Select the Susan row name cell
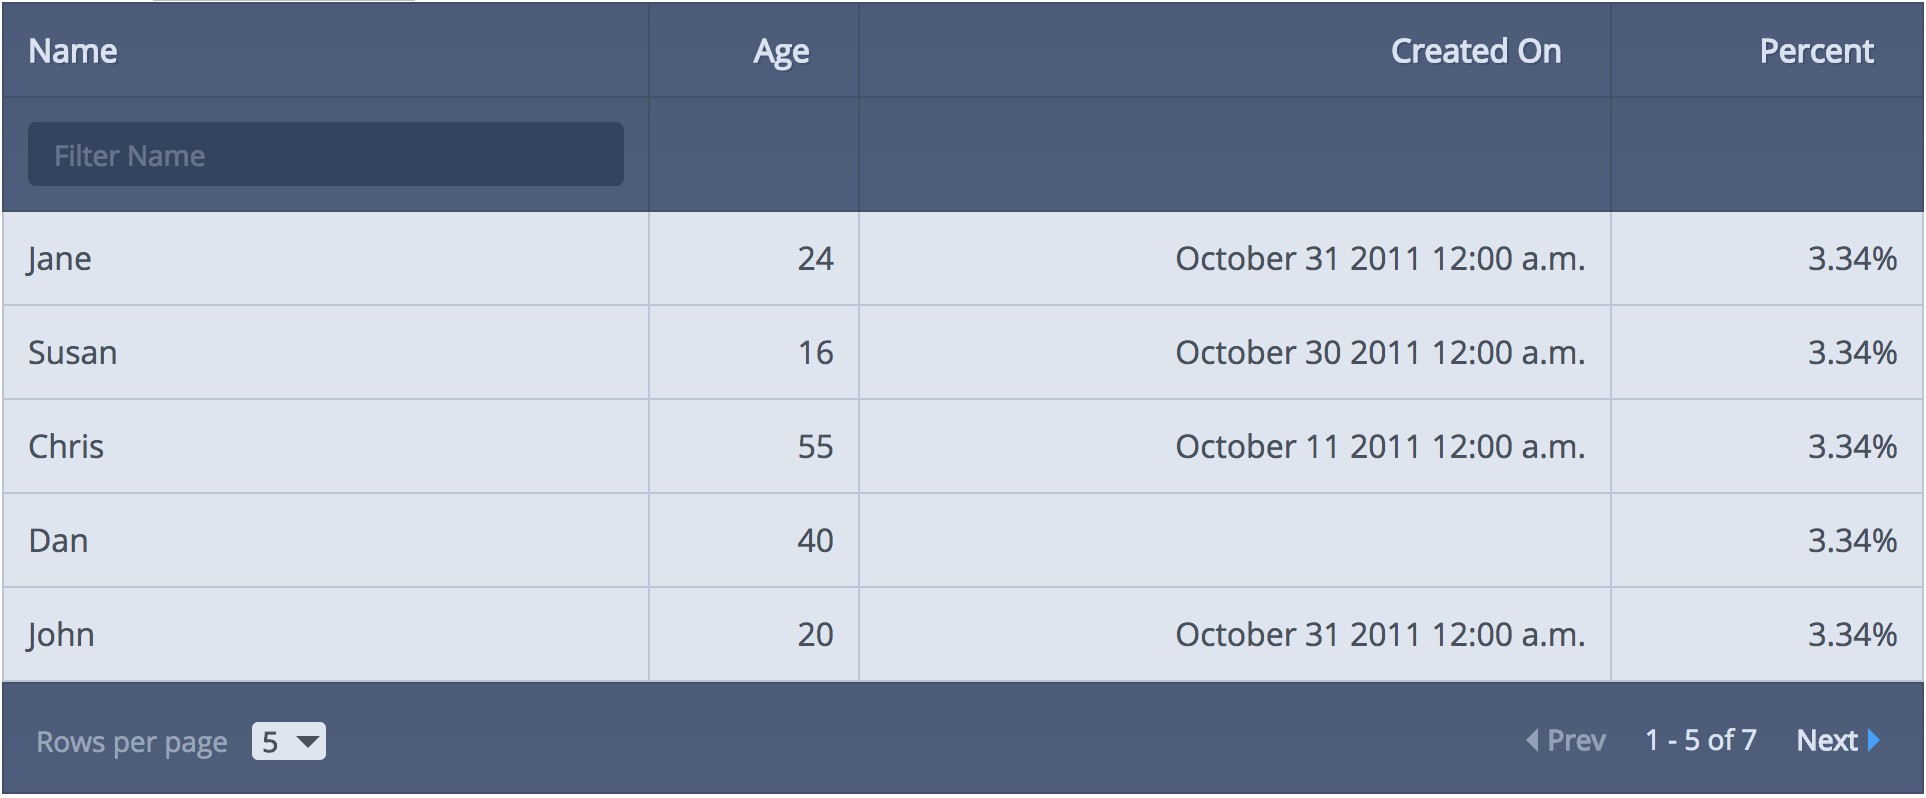1926x798 pixels. pos(326,353)
